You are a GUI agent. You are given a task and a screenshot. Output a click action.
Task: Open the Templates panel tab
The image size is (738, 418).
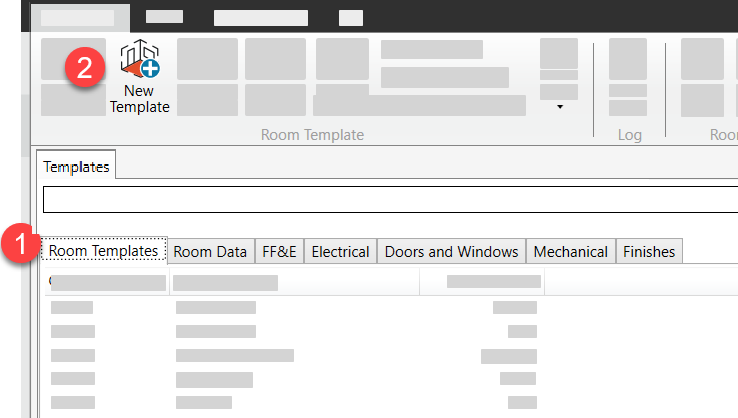point(76,167)
